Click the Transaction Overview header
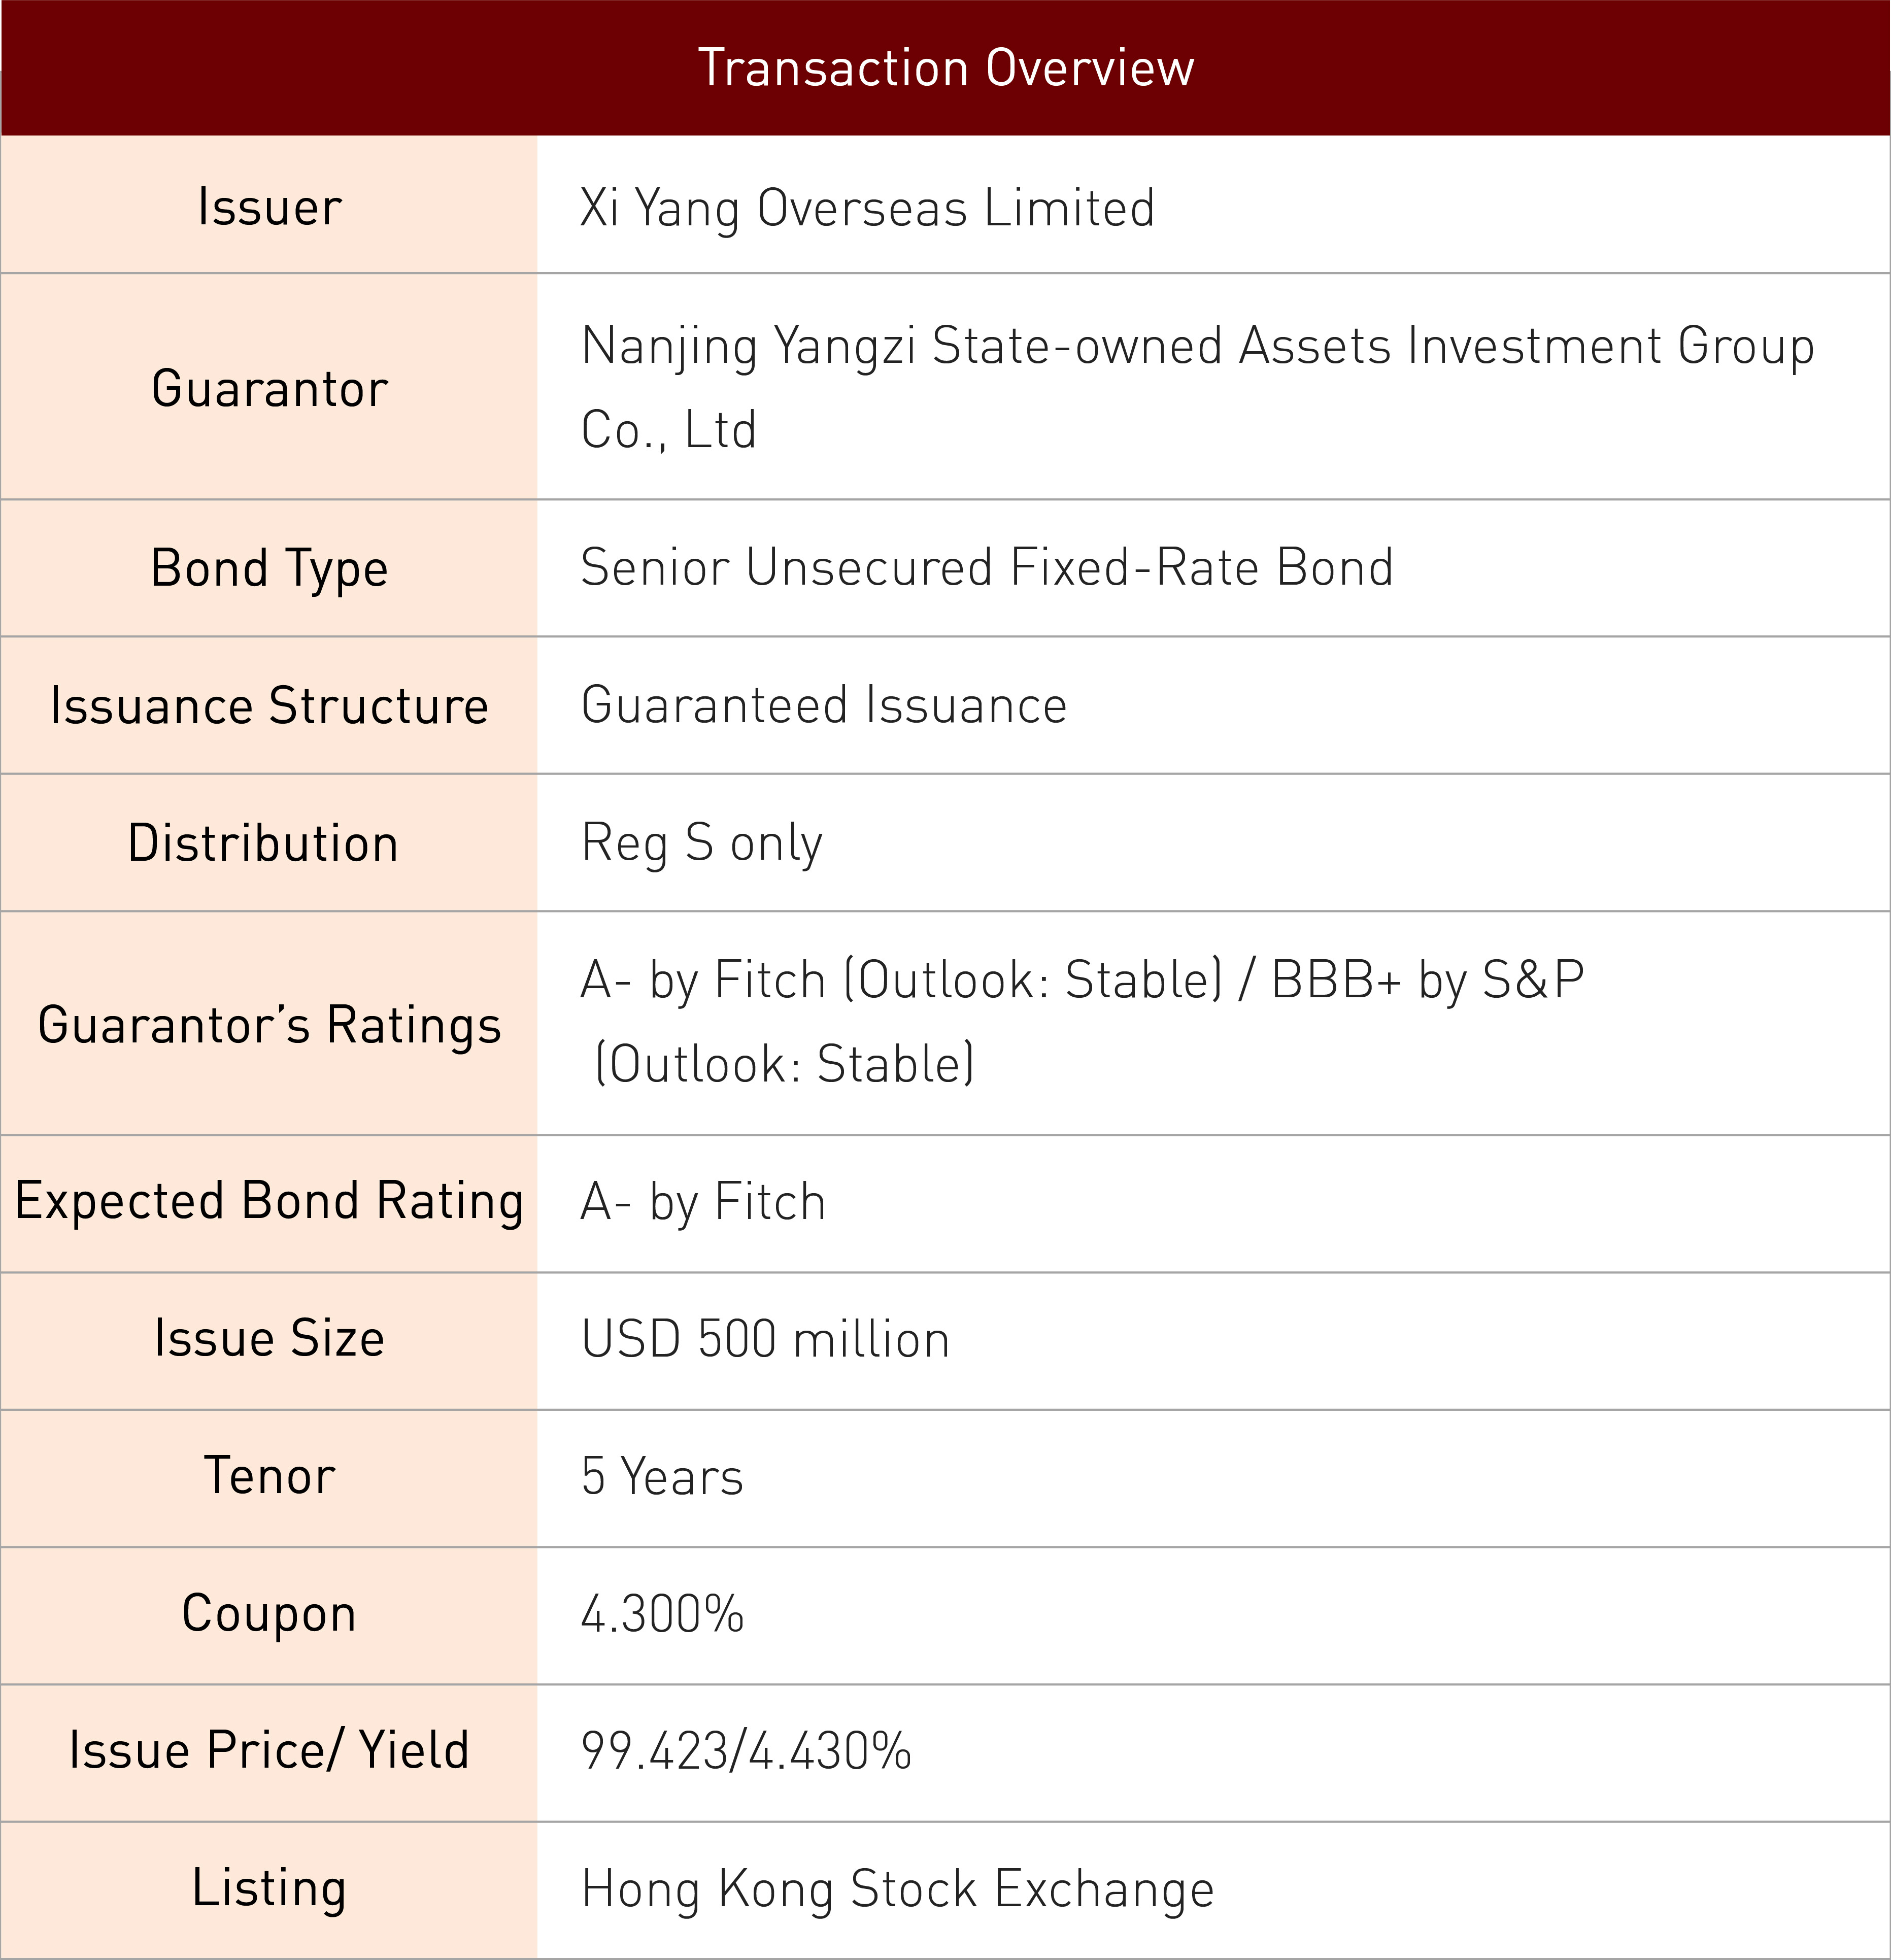 945,68
